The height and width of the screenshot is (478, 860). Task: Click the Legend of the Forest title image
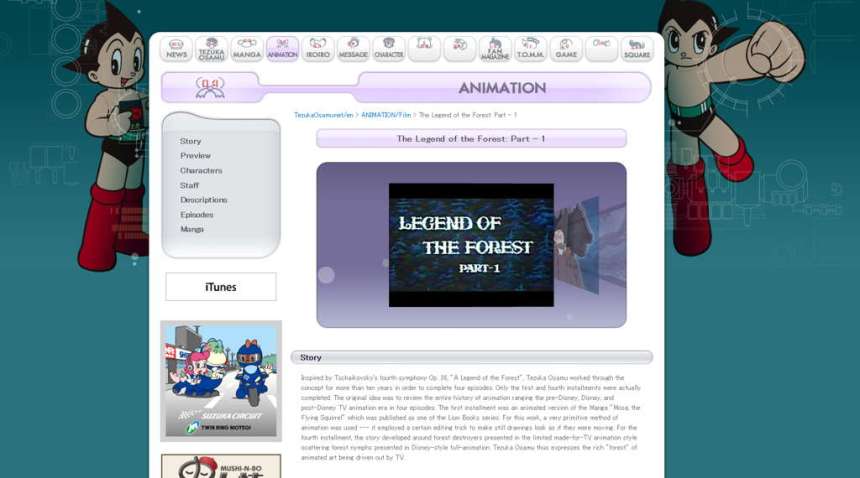click(470, 245)
